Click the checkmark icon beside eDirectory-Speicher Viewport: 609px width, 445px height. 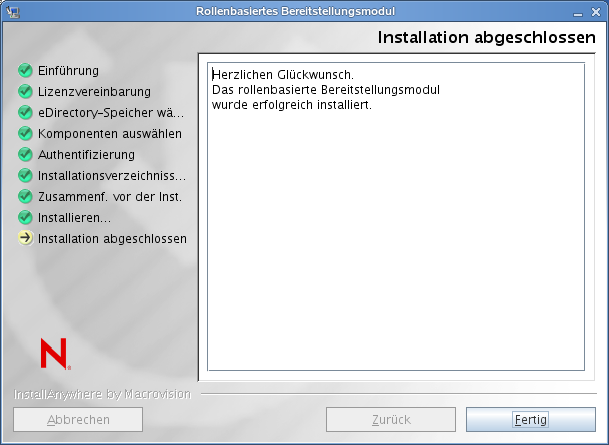coord(25,112)
